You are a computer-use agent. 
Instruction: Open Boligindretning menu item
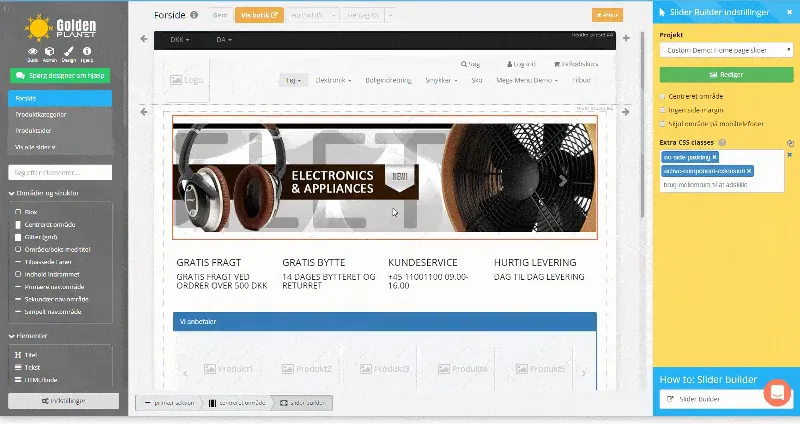pos(388,80)
